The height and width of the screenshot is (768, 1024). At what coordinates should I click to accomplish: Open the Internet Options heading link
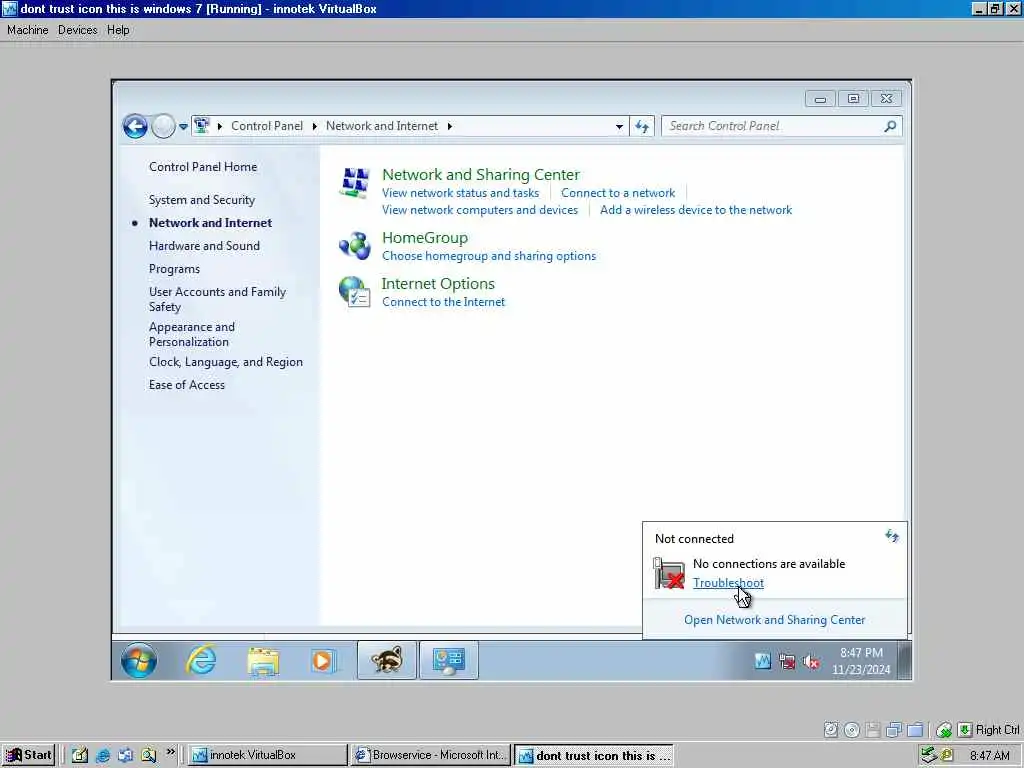438,283
